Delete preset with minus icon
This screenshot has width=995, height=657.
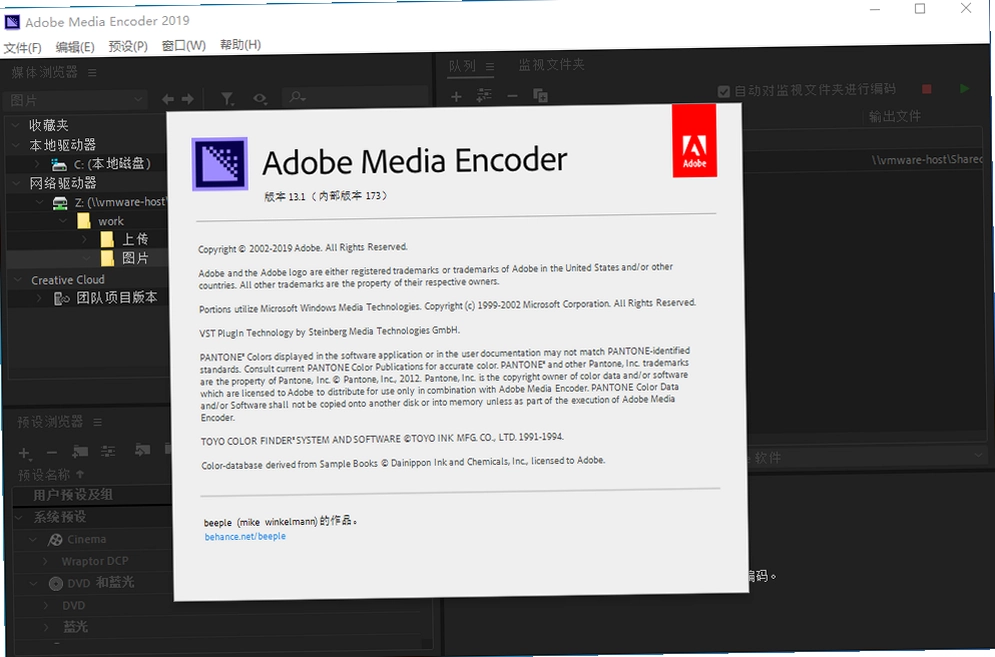pyautogui.click(x=52, y=453)
